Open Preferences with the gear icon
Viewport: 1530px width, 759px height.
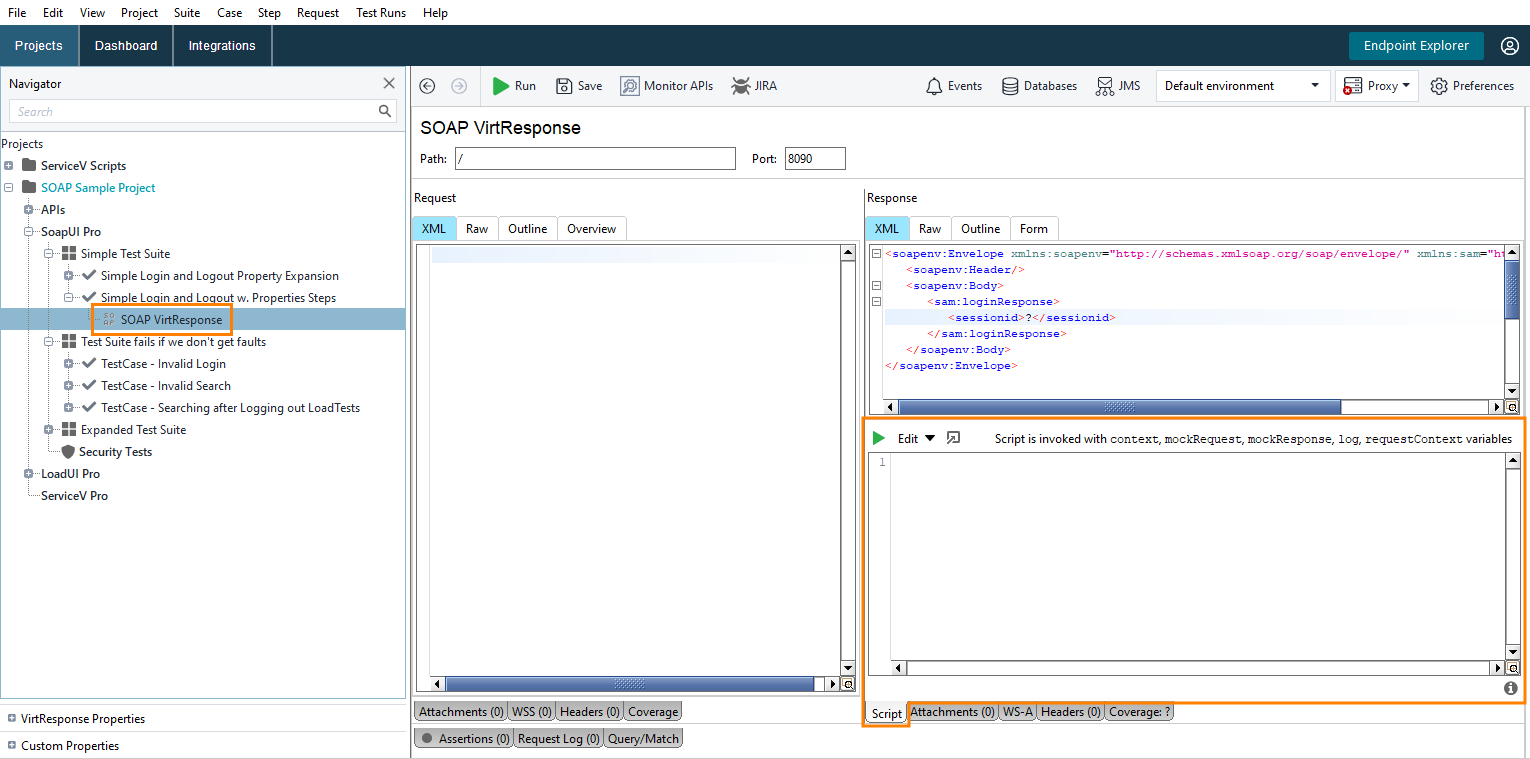tap(1472, 86)
